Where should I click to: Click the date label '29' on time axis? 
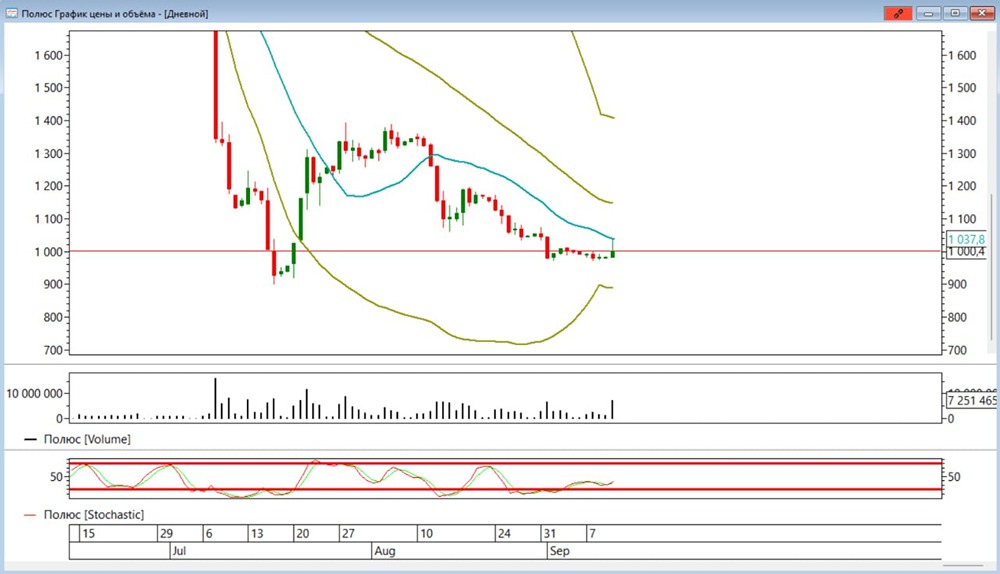(x=166, y=533)
